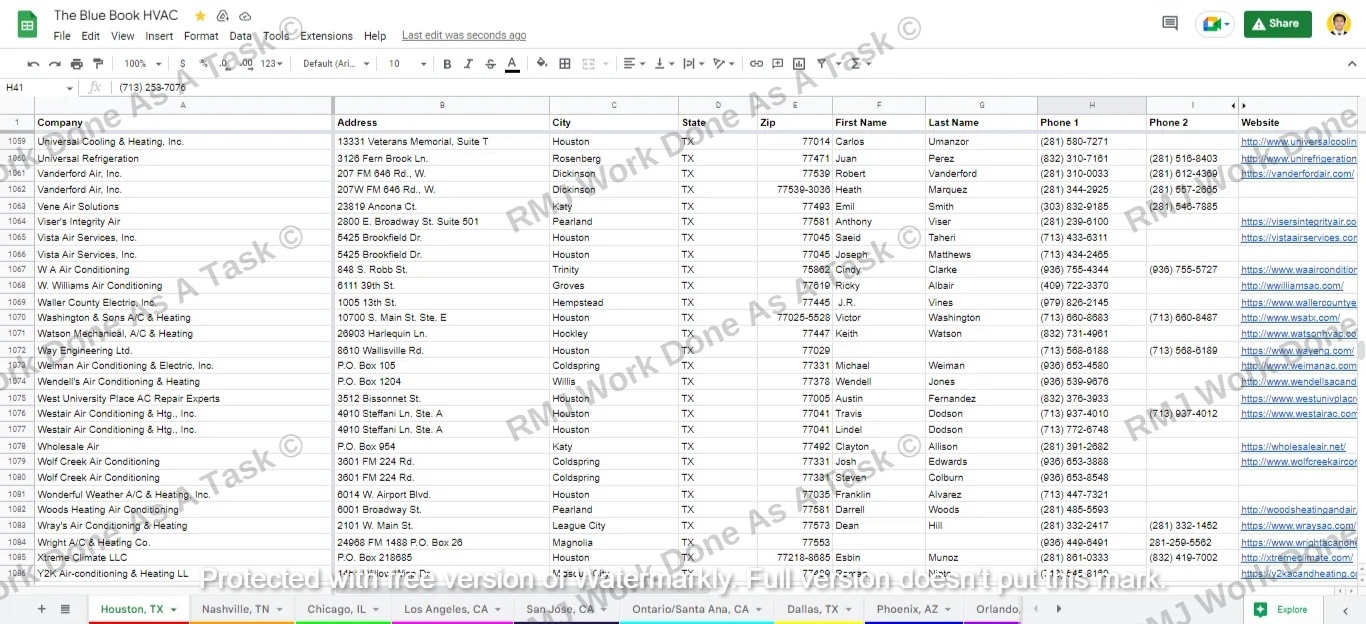Open the Last edit was seconds ago link
The height and width of the screenshot is (624, 1366).
(464, 36)
